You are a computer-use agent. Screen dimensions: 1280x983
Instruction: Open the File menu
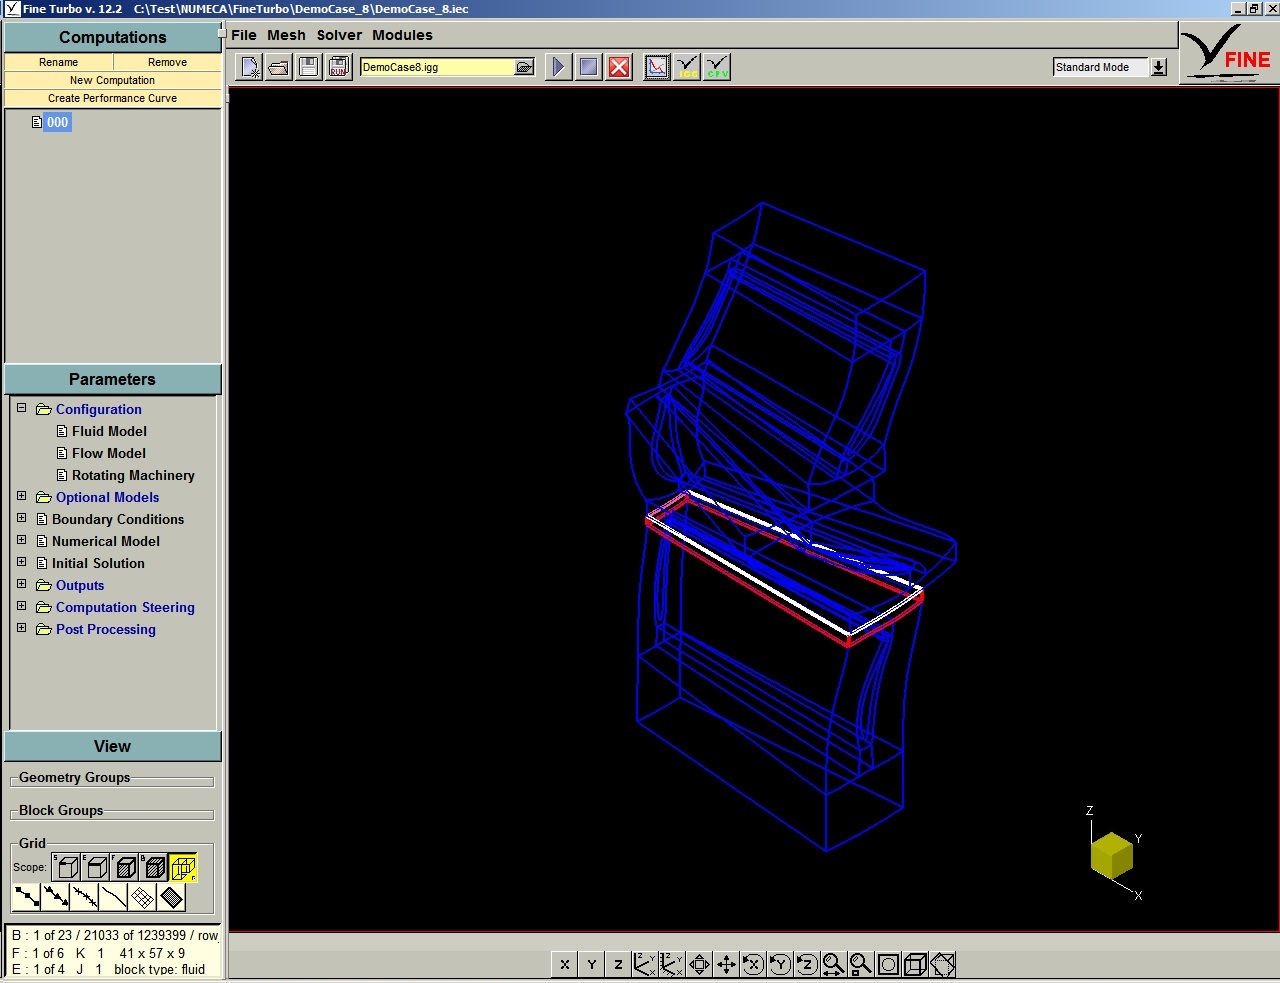point(244,35)
